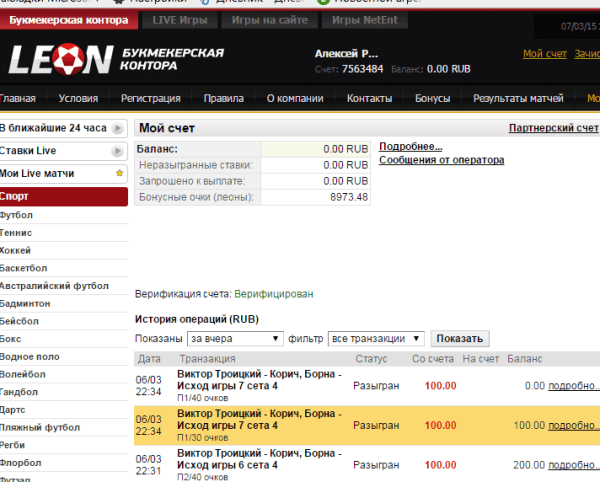This screenshot has width=600, height=482.
Task: Open Результаты матчей menu item
Action: (518, 99)
